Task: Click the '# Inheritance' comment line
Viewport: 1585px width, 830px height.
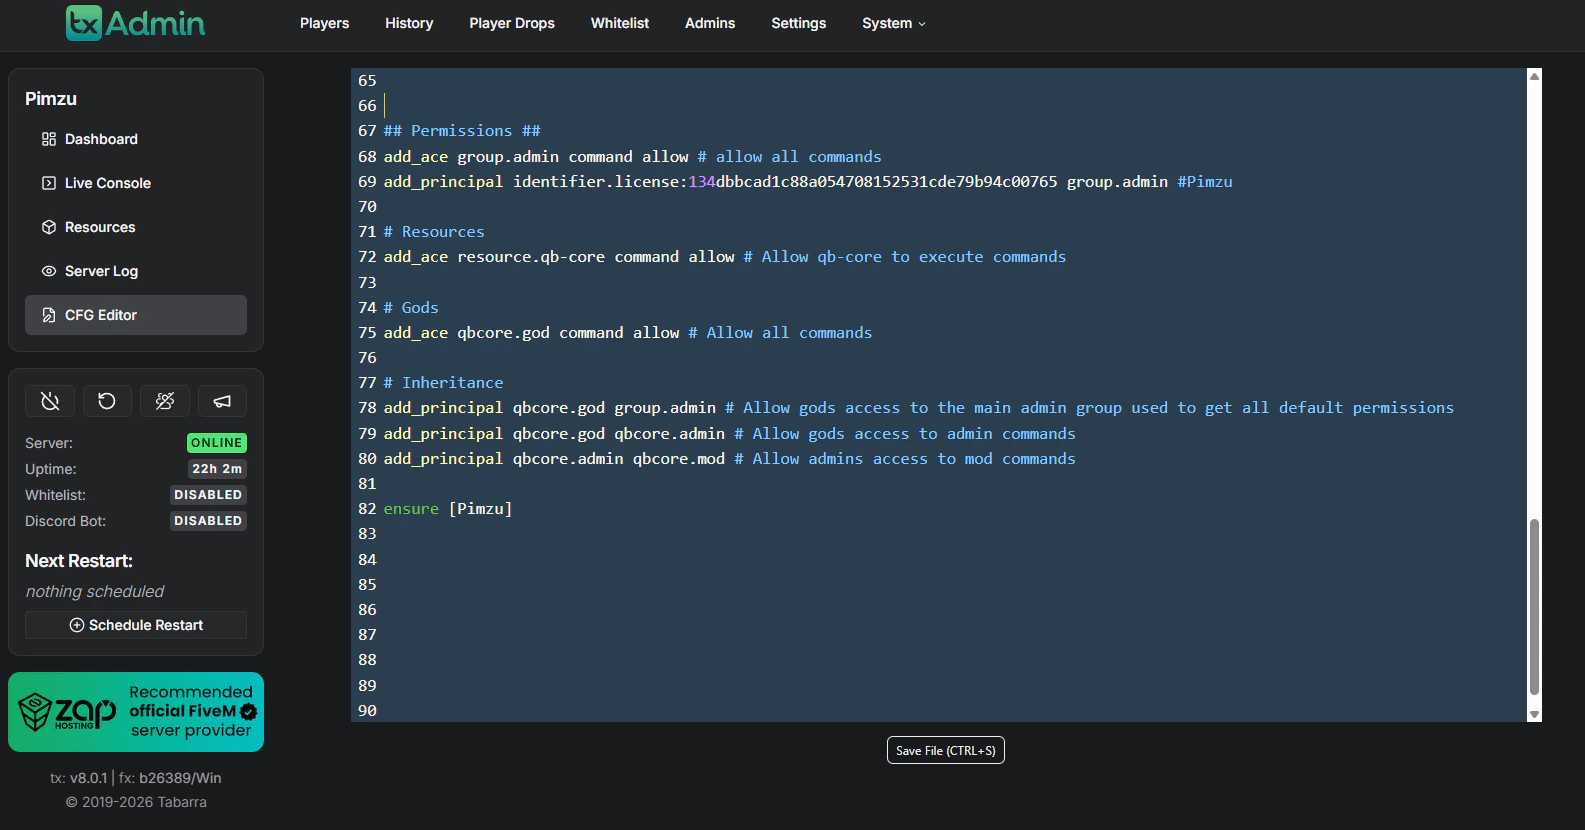Action: point(444,383)
